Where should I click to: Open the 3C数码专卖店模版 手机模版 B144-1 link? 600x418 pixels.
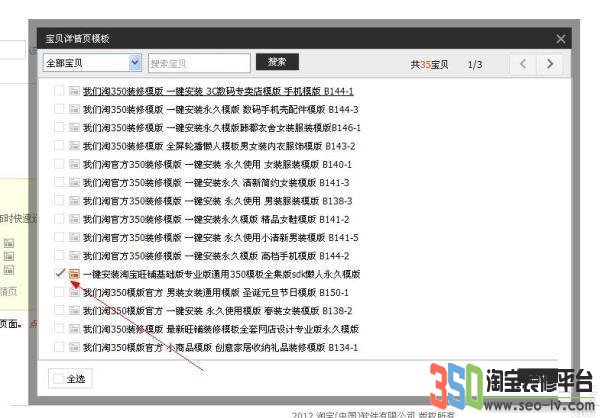click(x=218, y=91)
